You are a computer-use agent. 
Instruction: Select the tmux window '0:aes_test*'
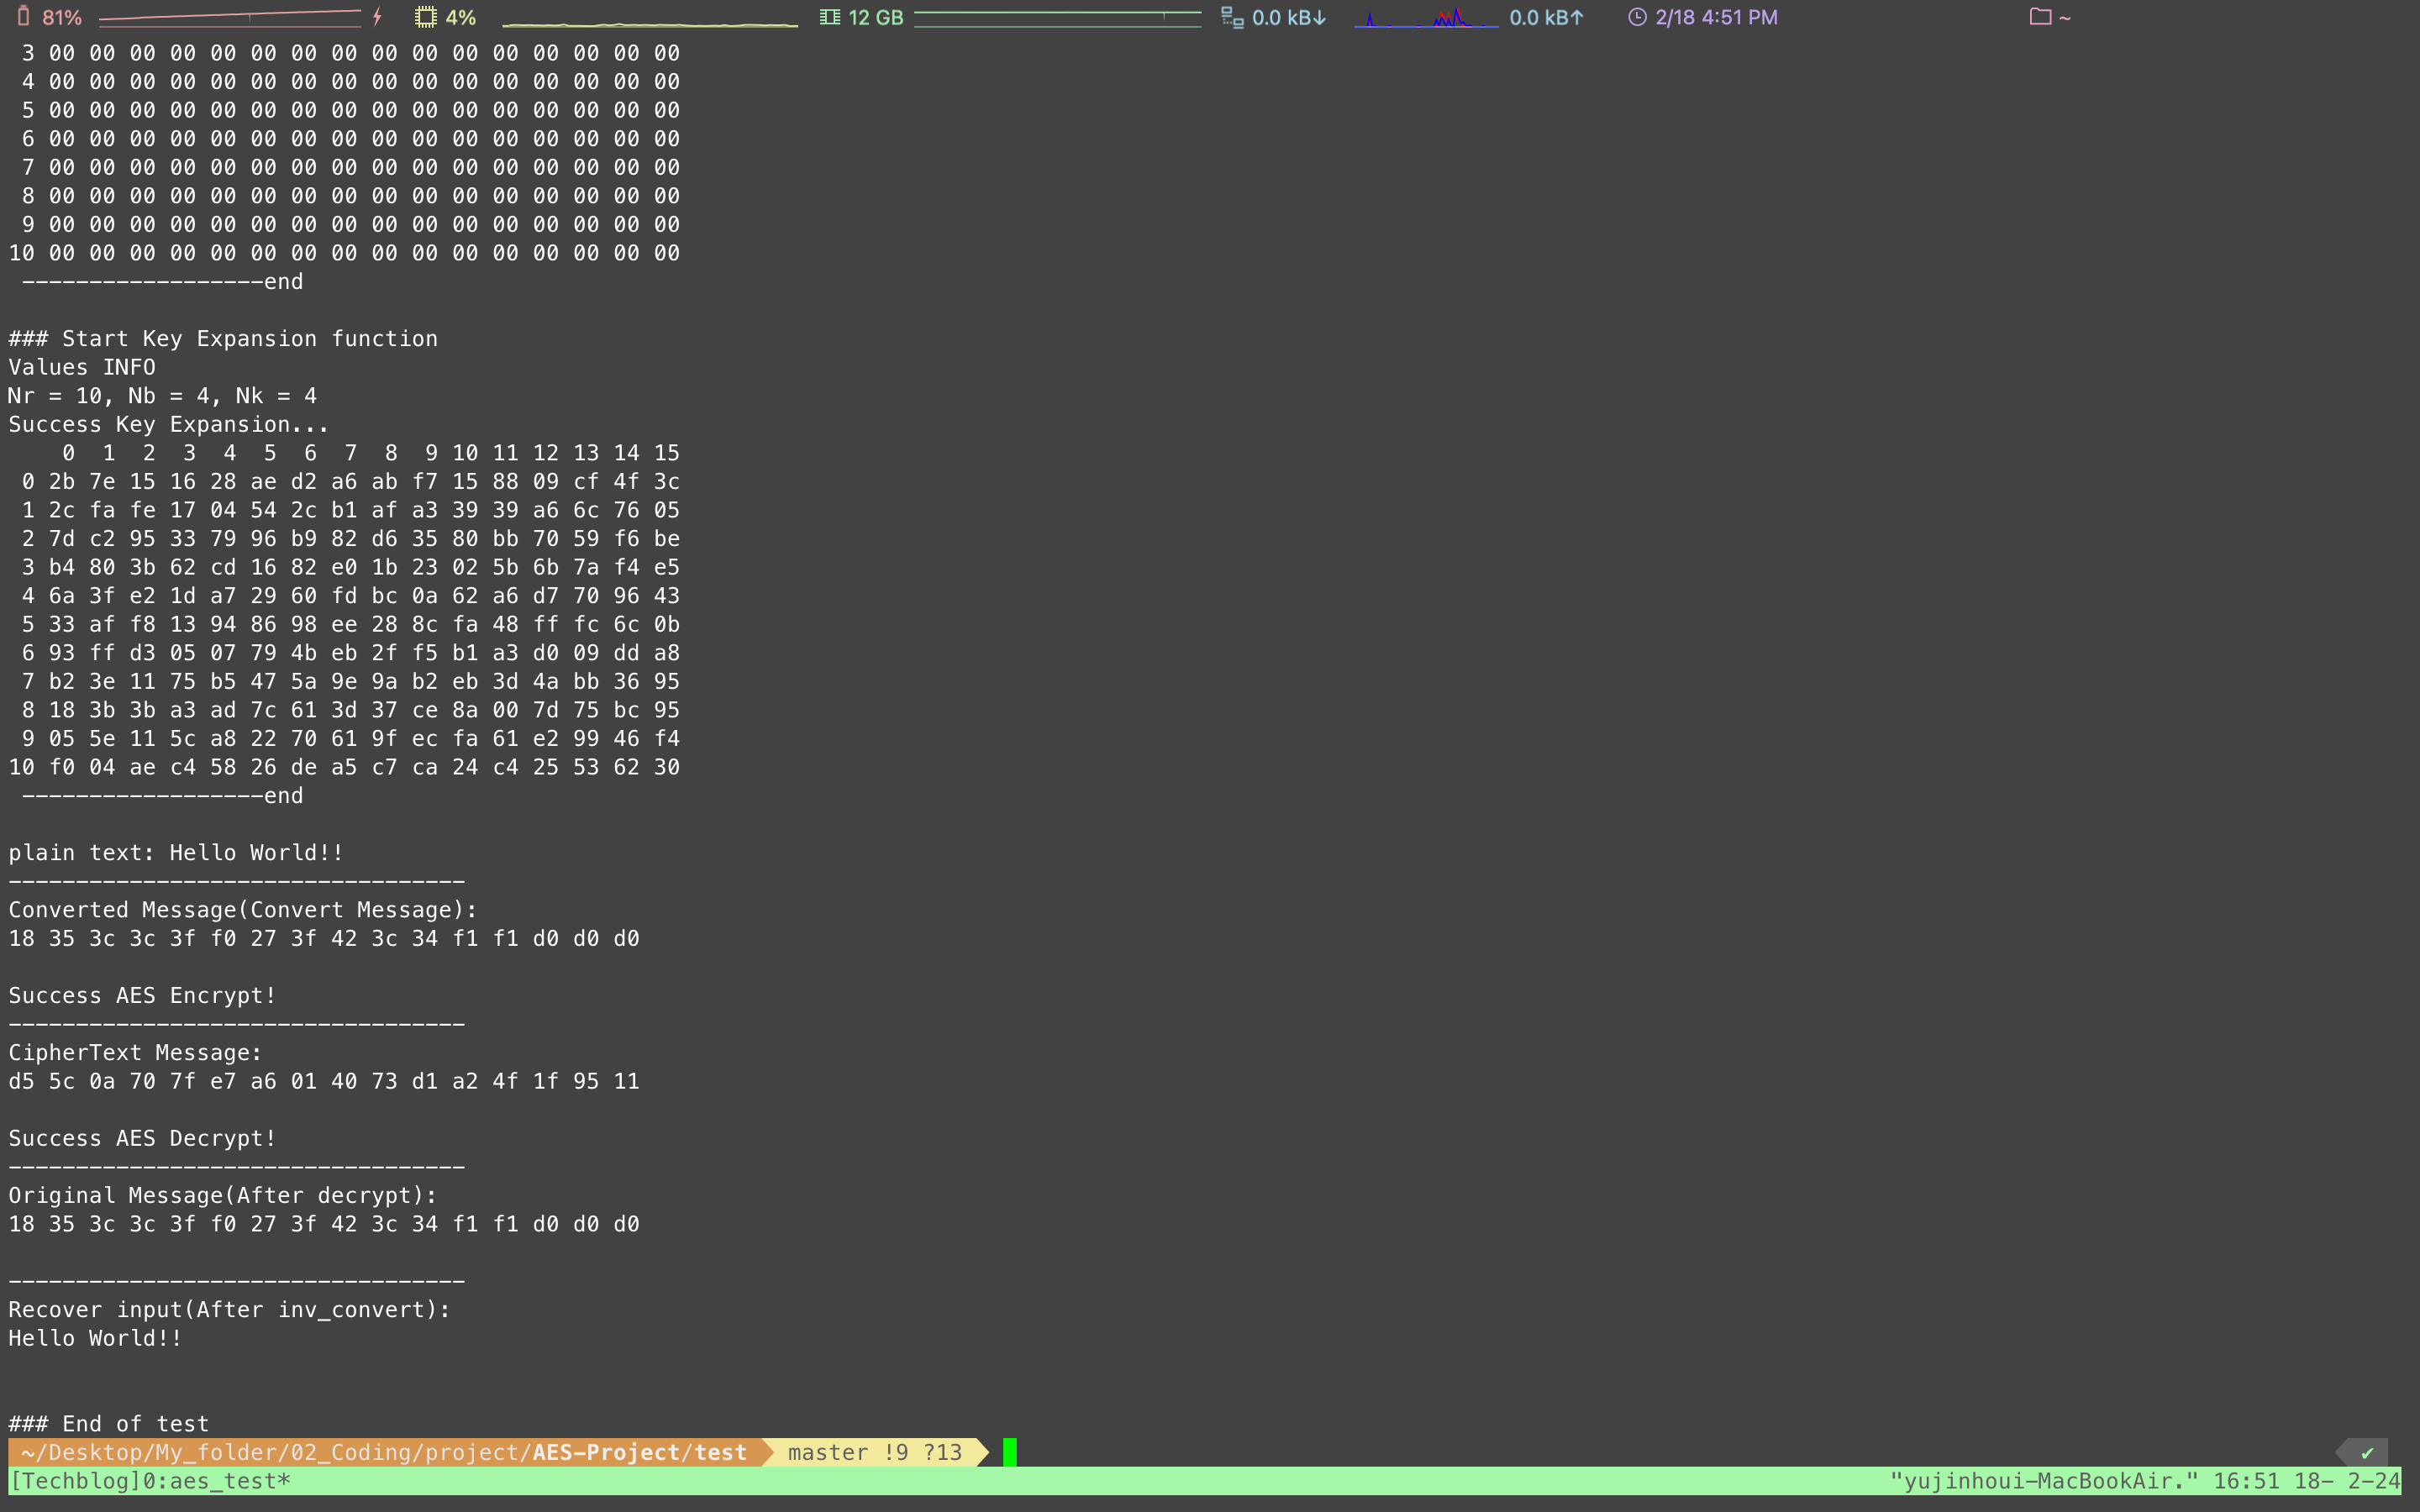tap(216, 1481)
